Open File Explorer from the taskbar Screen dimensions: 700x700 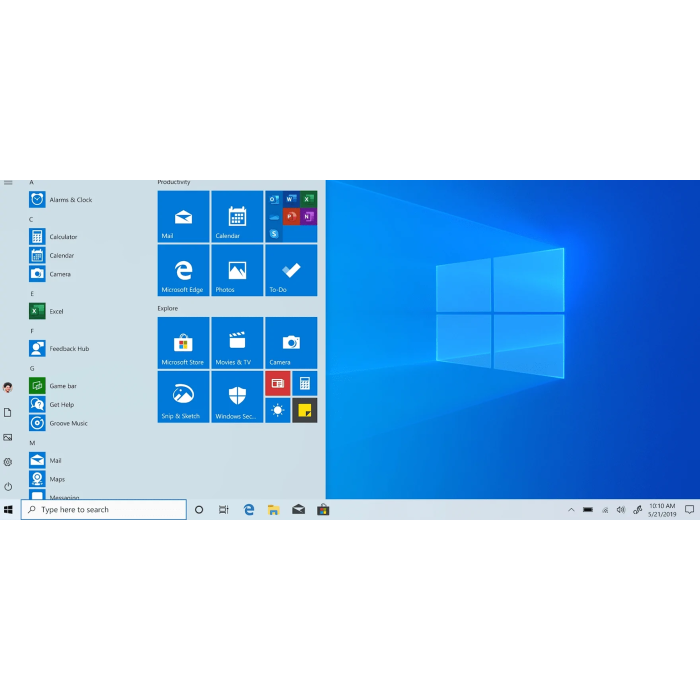[x=274, y=509]
